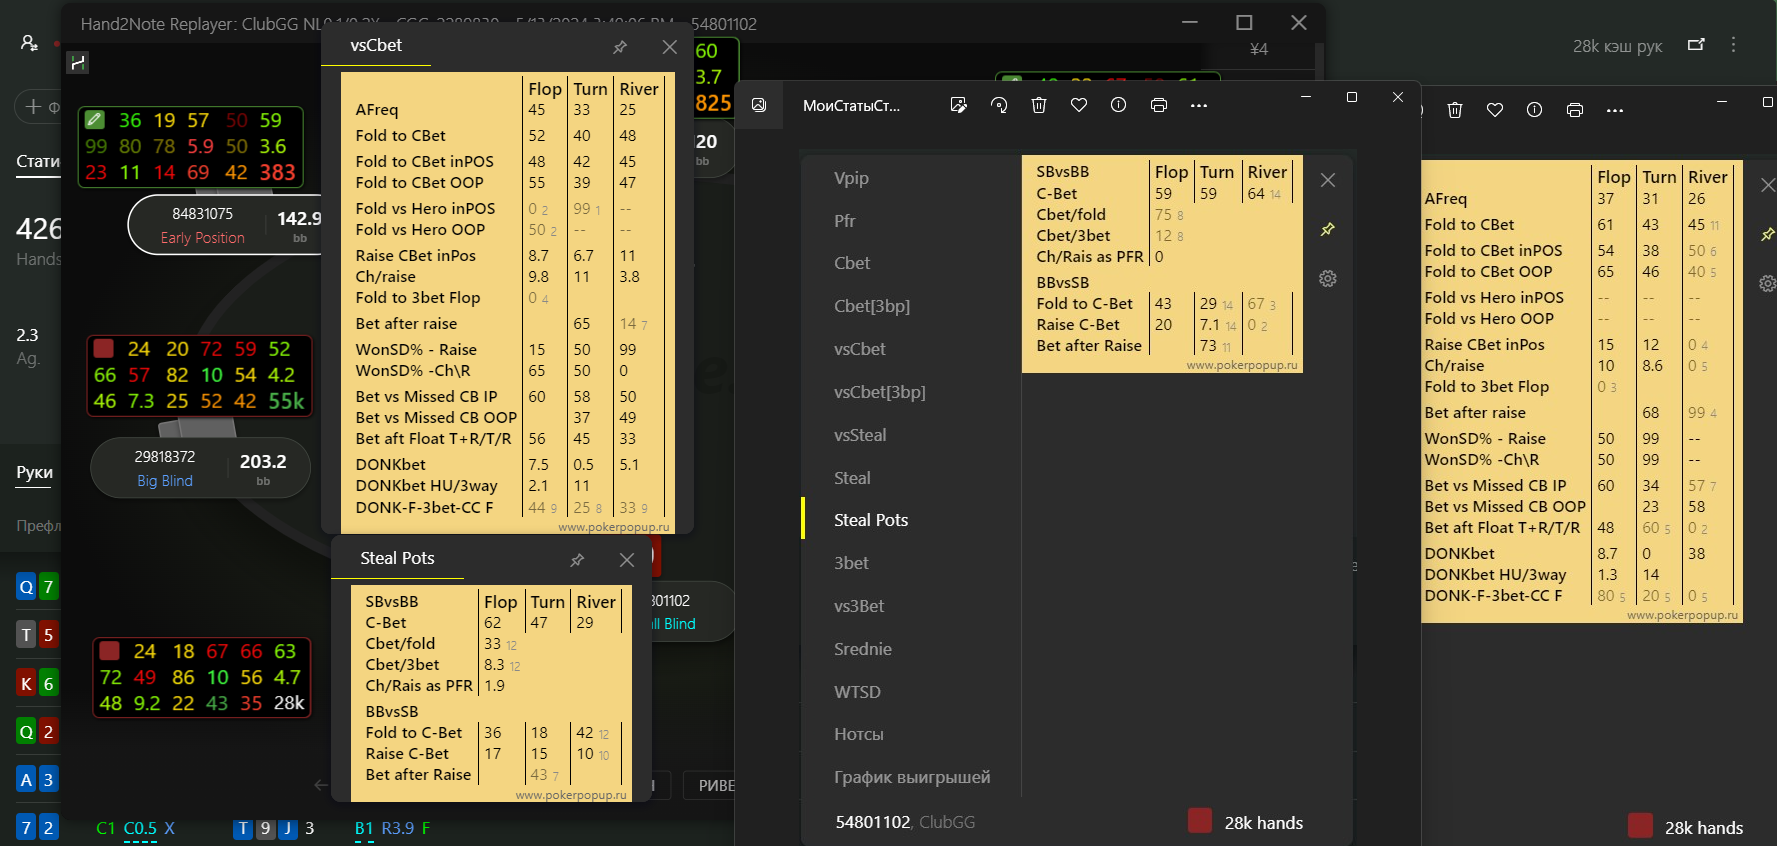Screen dimensions: 1777x846
Task: Select the K6 hand in the hand list
Action: 37,684
